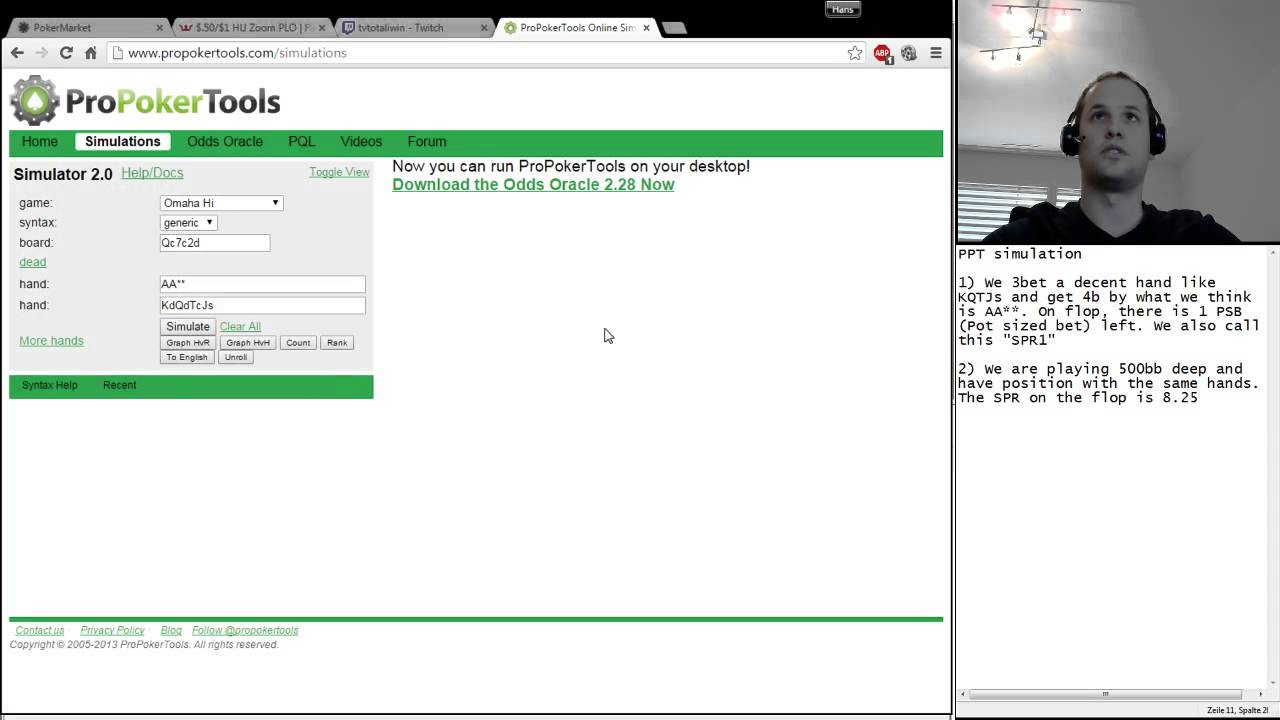Open the Adblock Plus extension icon
This screenshot has width=1280, height=720.
click(x=882, y=53)
